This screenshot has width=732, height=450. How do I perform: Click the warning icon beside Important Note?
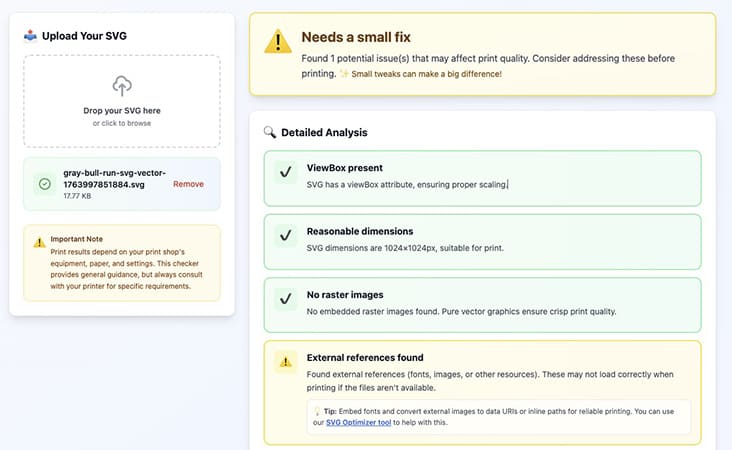point(40,242)
